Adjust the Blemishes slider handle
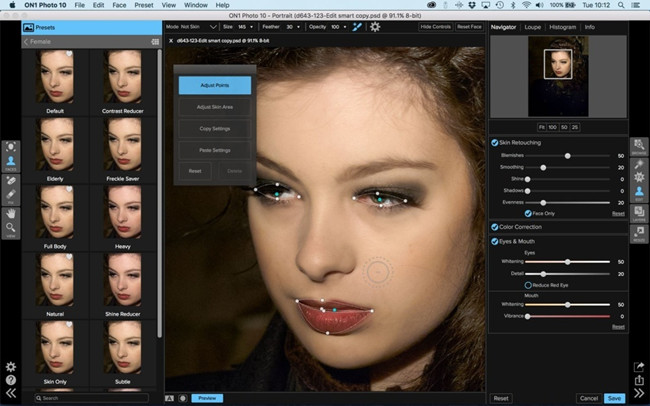This screenshot has height=406, width=650. point(568,156)
